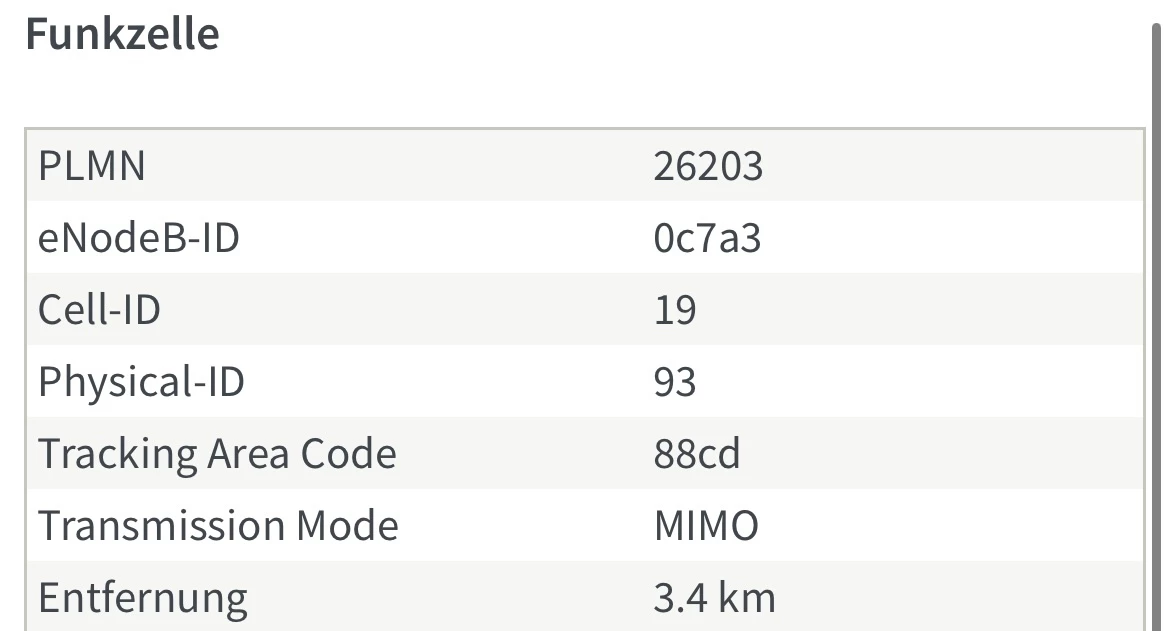Screen dimensions: 1169x631
Task: Select the eNodeB-ID label
Action: pos(139,238)
